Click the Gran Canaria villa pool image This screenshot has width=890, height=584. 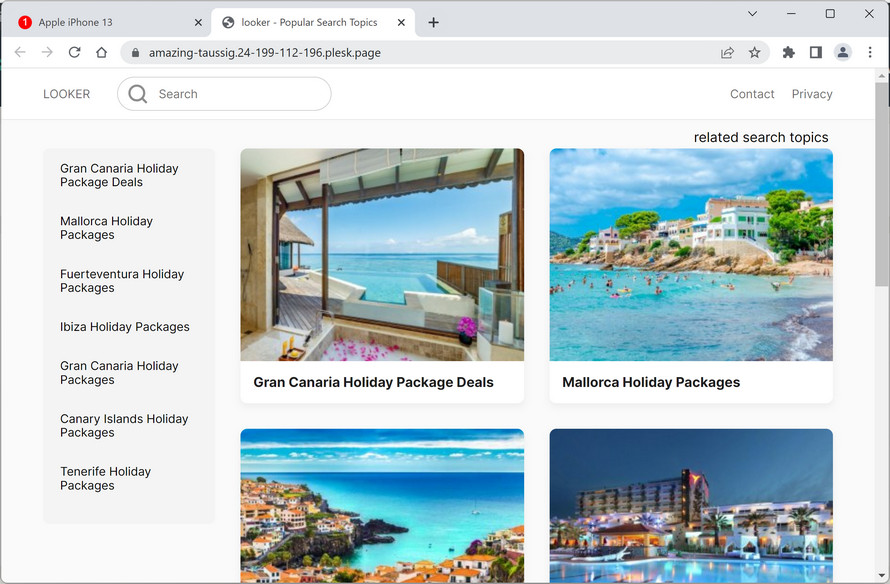click(x=382, y=255)
